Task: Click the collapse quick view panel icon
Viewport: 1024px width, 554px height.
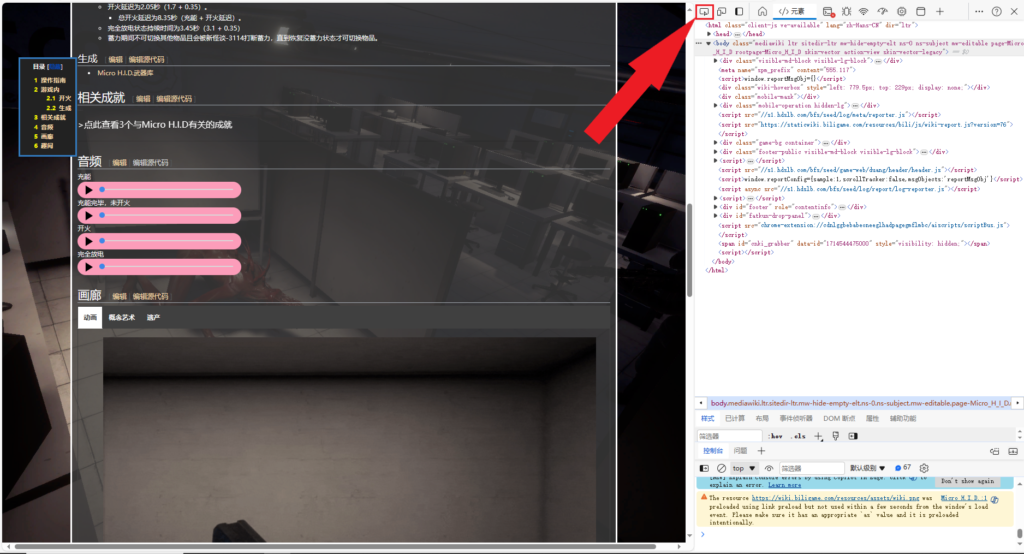Action: point(1013,451)
